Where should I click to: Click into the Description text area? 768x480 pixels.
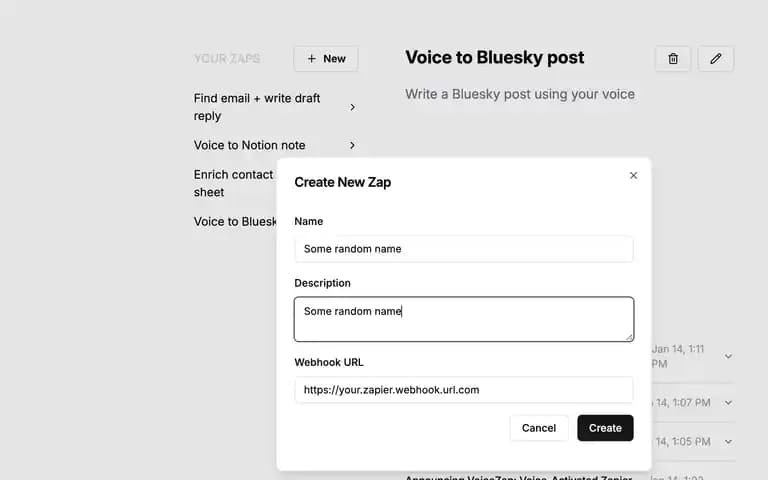pos(463,319)
